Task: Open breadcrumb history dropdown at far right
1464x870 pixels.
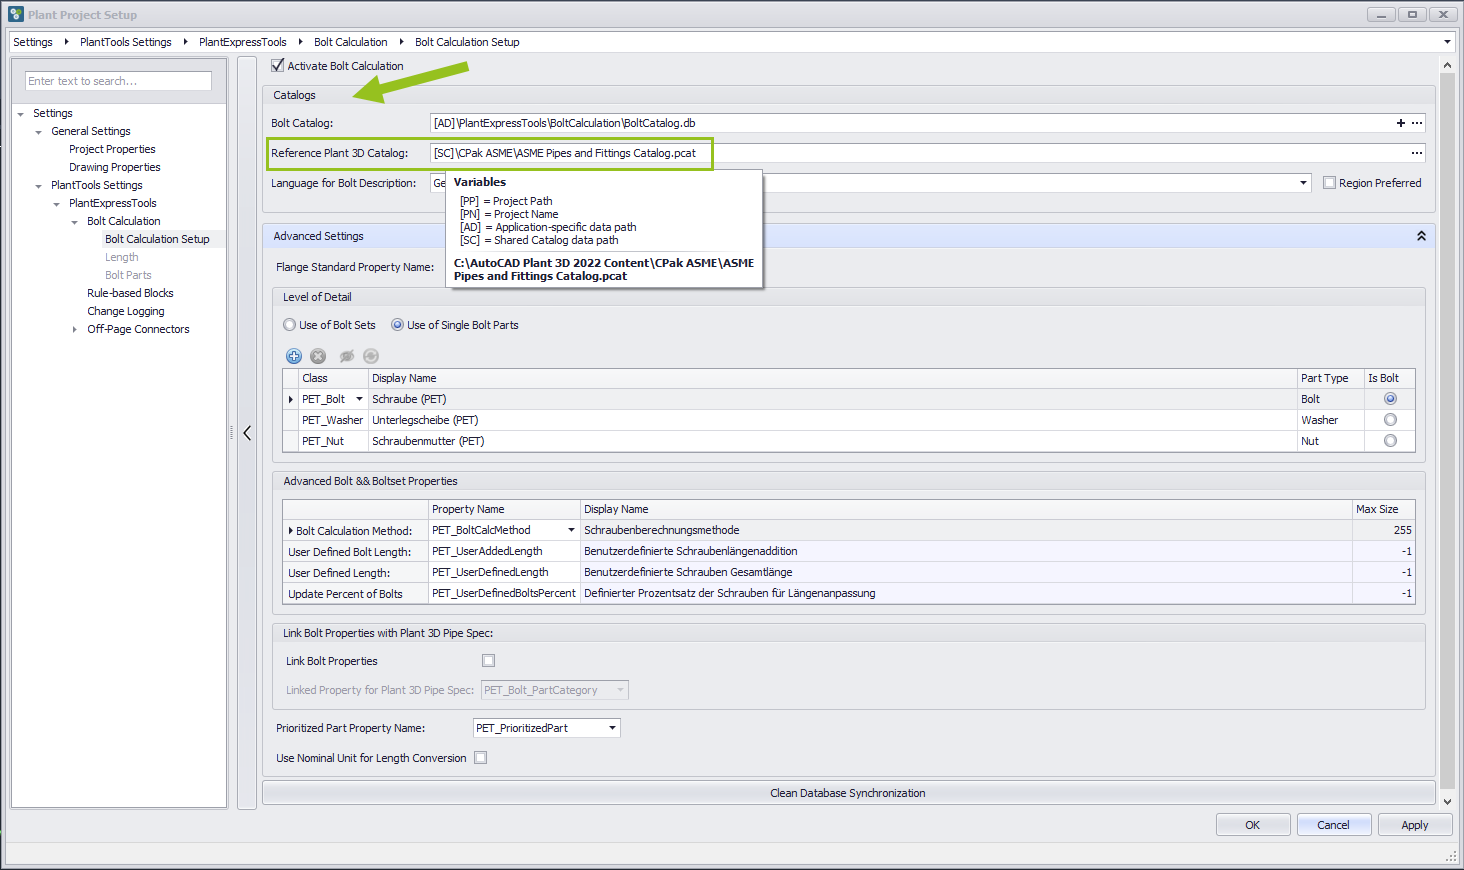Action: [1447, 42]
